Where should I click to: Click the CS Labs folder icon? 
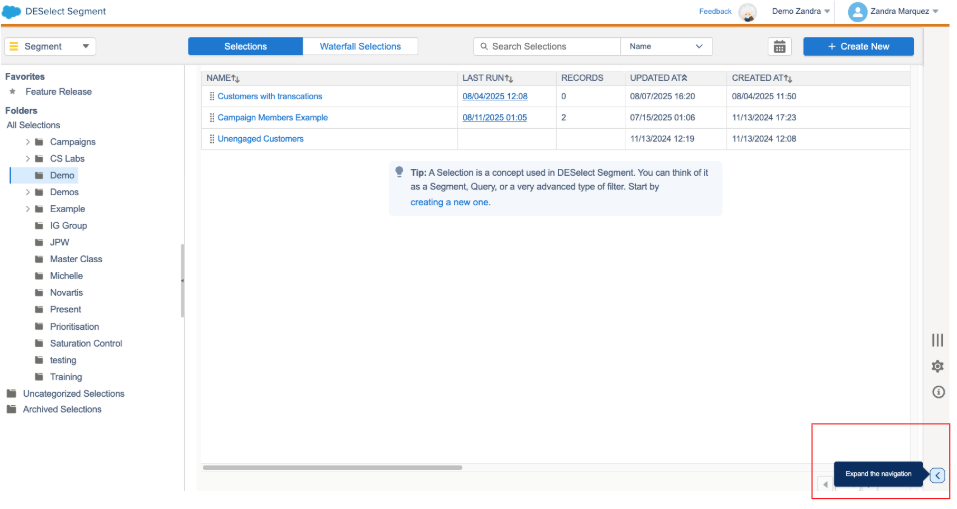pyautogui.click(x=39, y=159)
